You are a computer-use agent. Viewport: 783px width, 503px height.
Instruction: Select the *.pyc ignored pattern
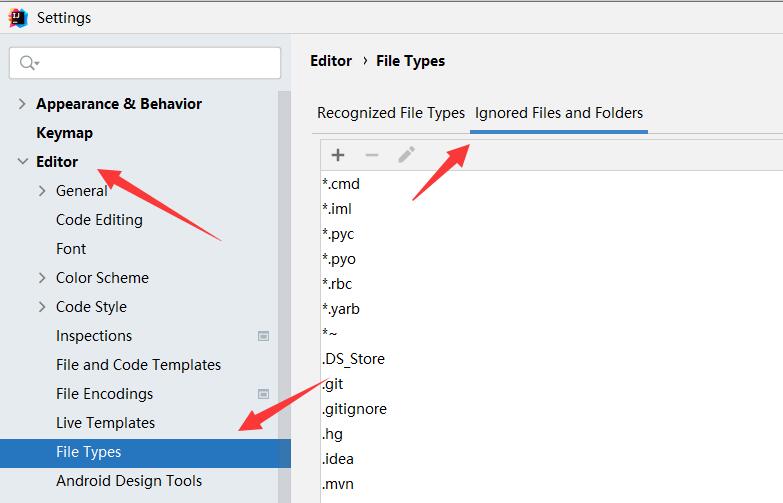pos(339,234)
